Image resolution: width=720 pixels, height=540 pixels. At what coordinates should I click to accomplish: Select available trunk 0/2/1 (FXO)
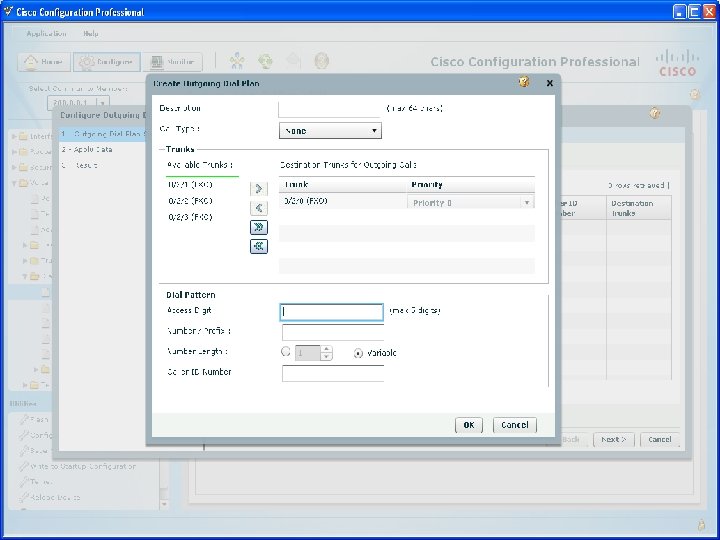click(190, 185)
